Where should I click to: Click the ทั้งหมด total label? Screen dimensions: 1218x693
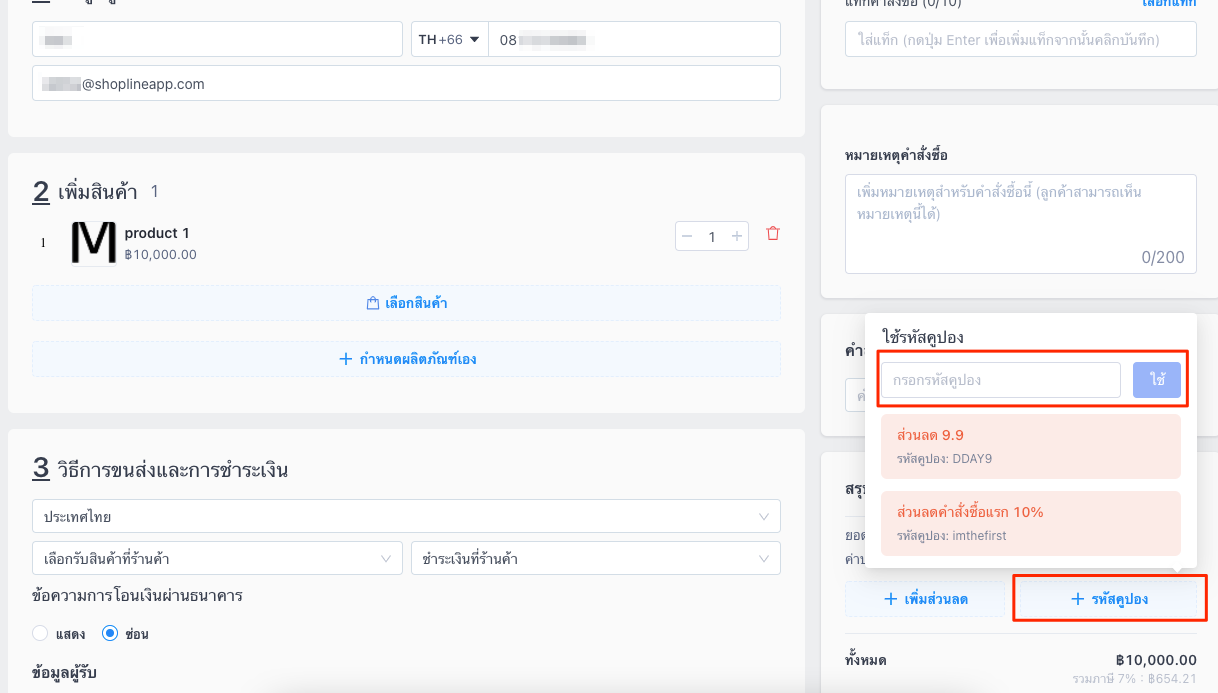(x=866, y=660)
